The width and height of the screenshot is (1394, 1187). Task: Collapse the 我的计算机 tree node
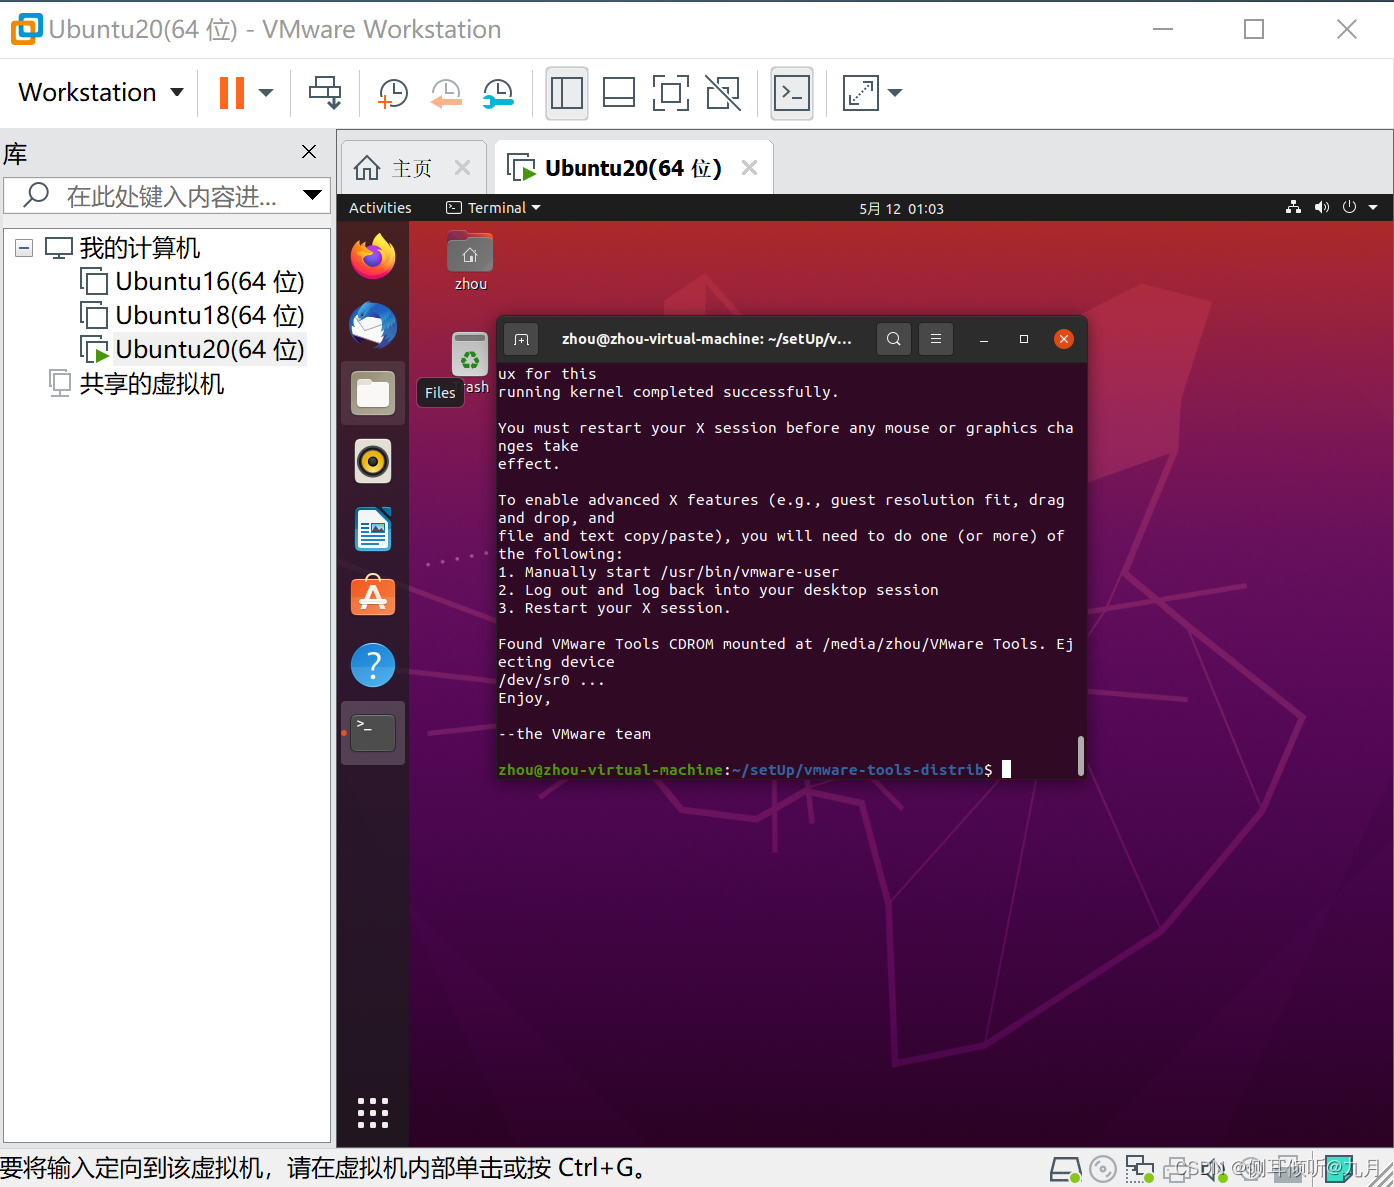[24, 247]
